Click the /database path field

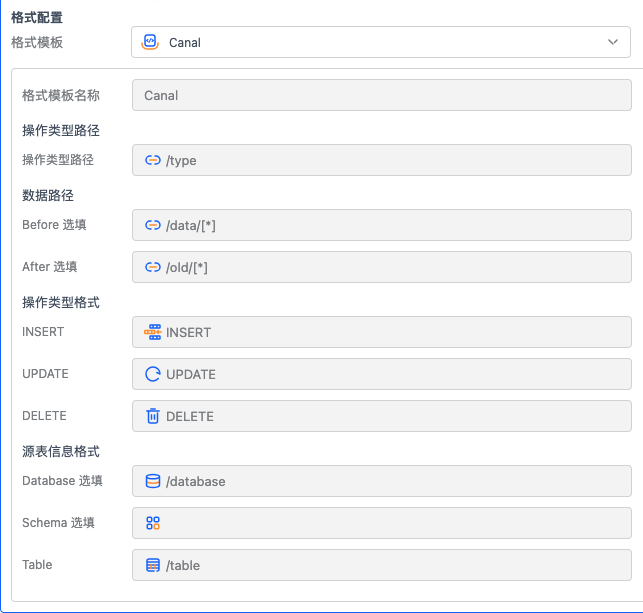(381, 481)
